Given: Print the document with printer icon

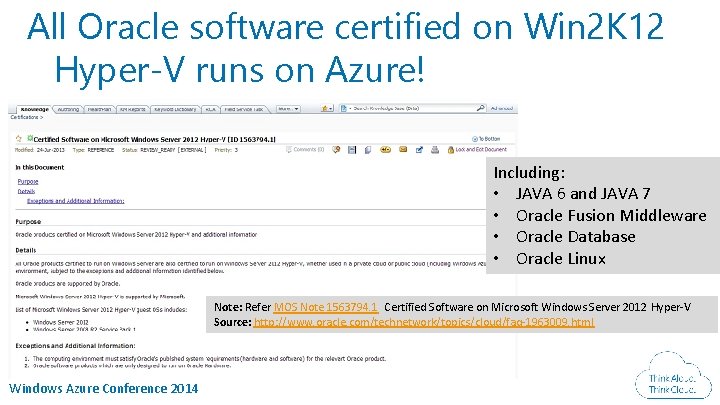Looking at the screenshot, I should [435, 150].
